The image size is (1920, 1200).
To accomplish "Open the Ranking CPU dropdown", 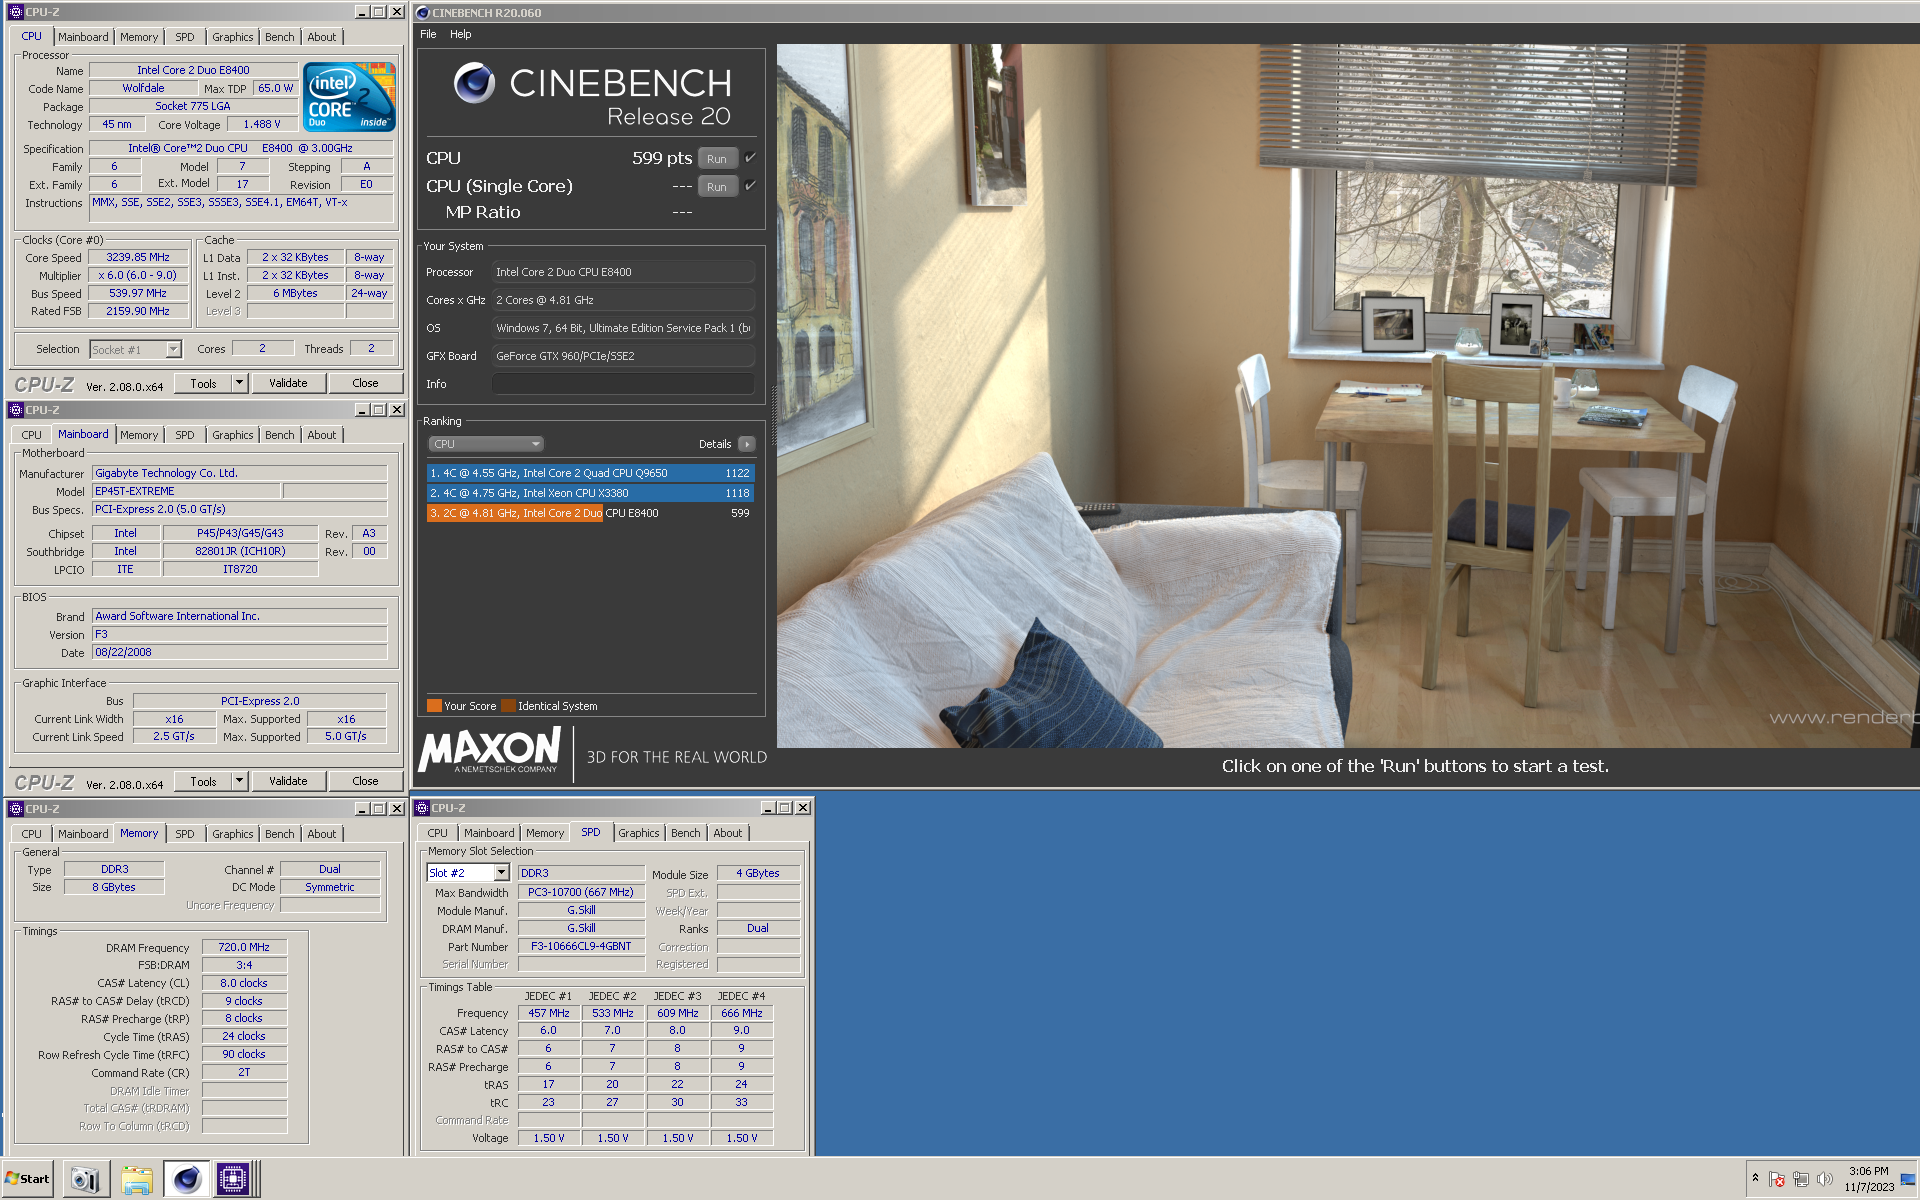I will pyautogui.click(x=486, y=444).
